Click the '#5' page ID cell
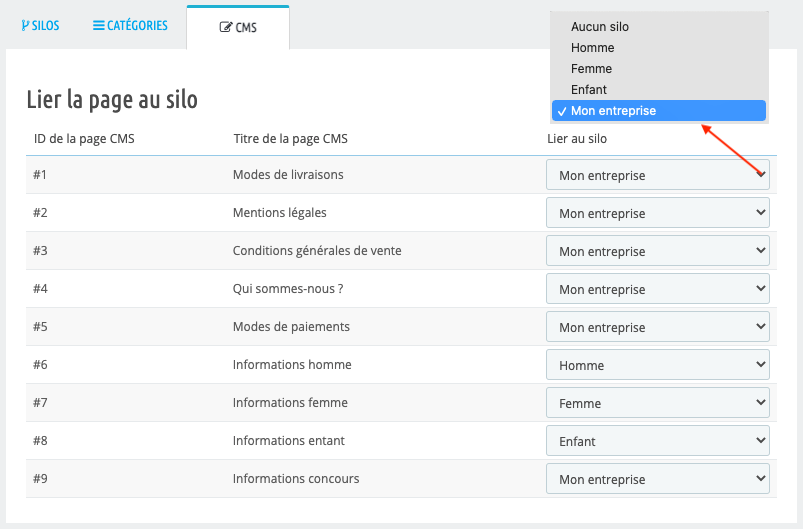Viewport: 803px width, 529px height. (40, 327)
